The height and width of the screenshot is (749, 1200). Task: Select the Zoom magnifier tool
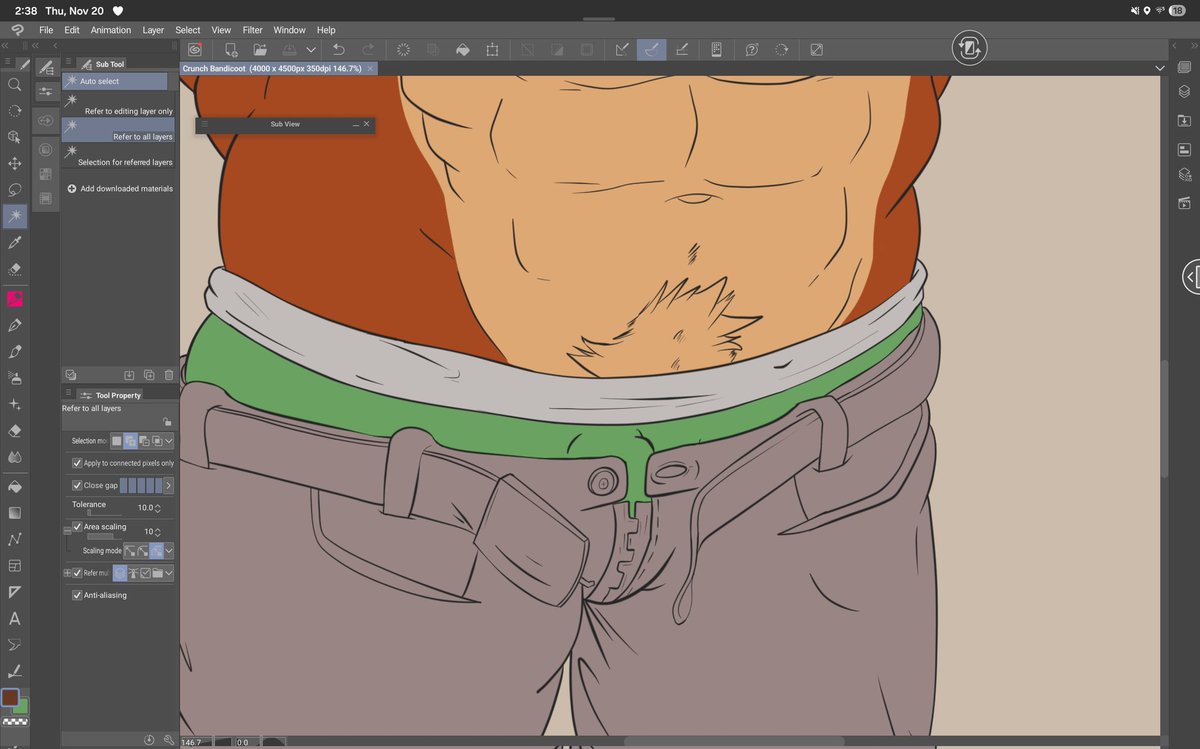click(x=14, y=85)
